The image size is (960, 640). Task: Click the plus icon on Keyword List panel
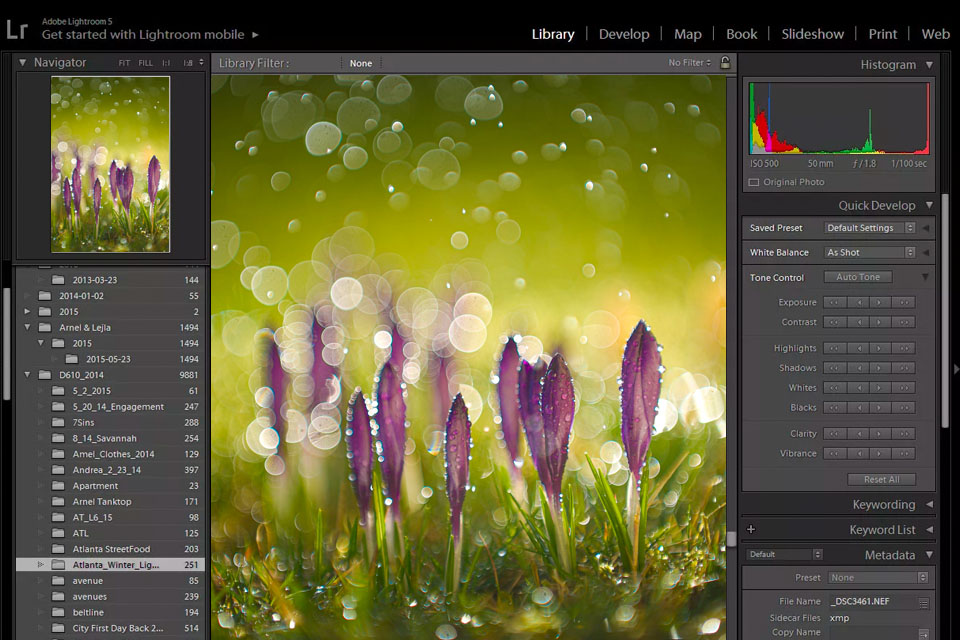pos(751,529)
